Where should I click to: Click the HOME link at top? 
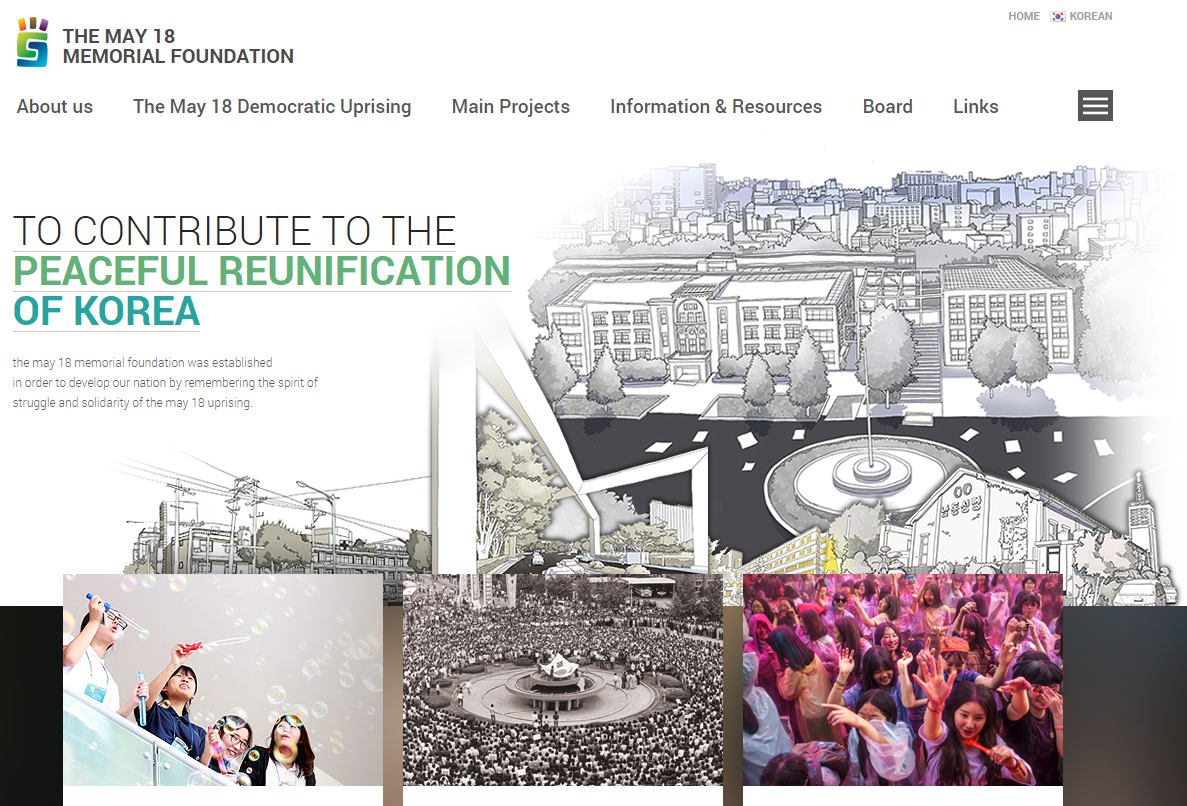[x=1023, y=17]
